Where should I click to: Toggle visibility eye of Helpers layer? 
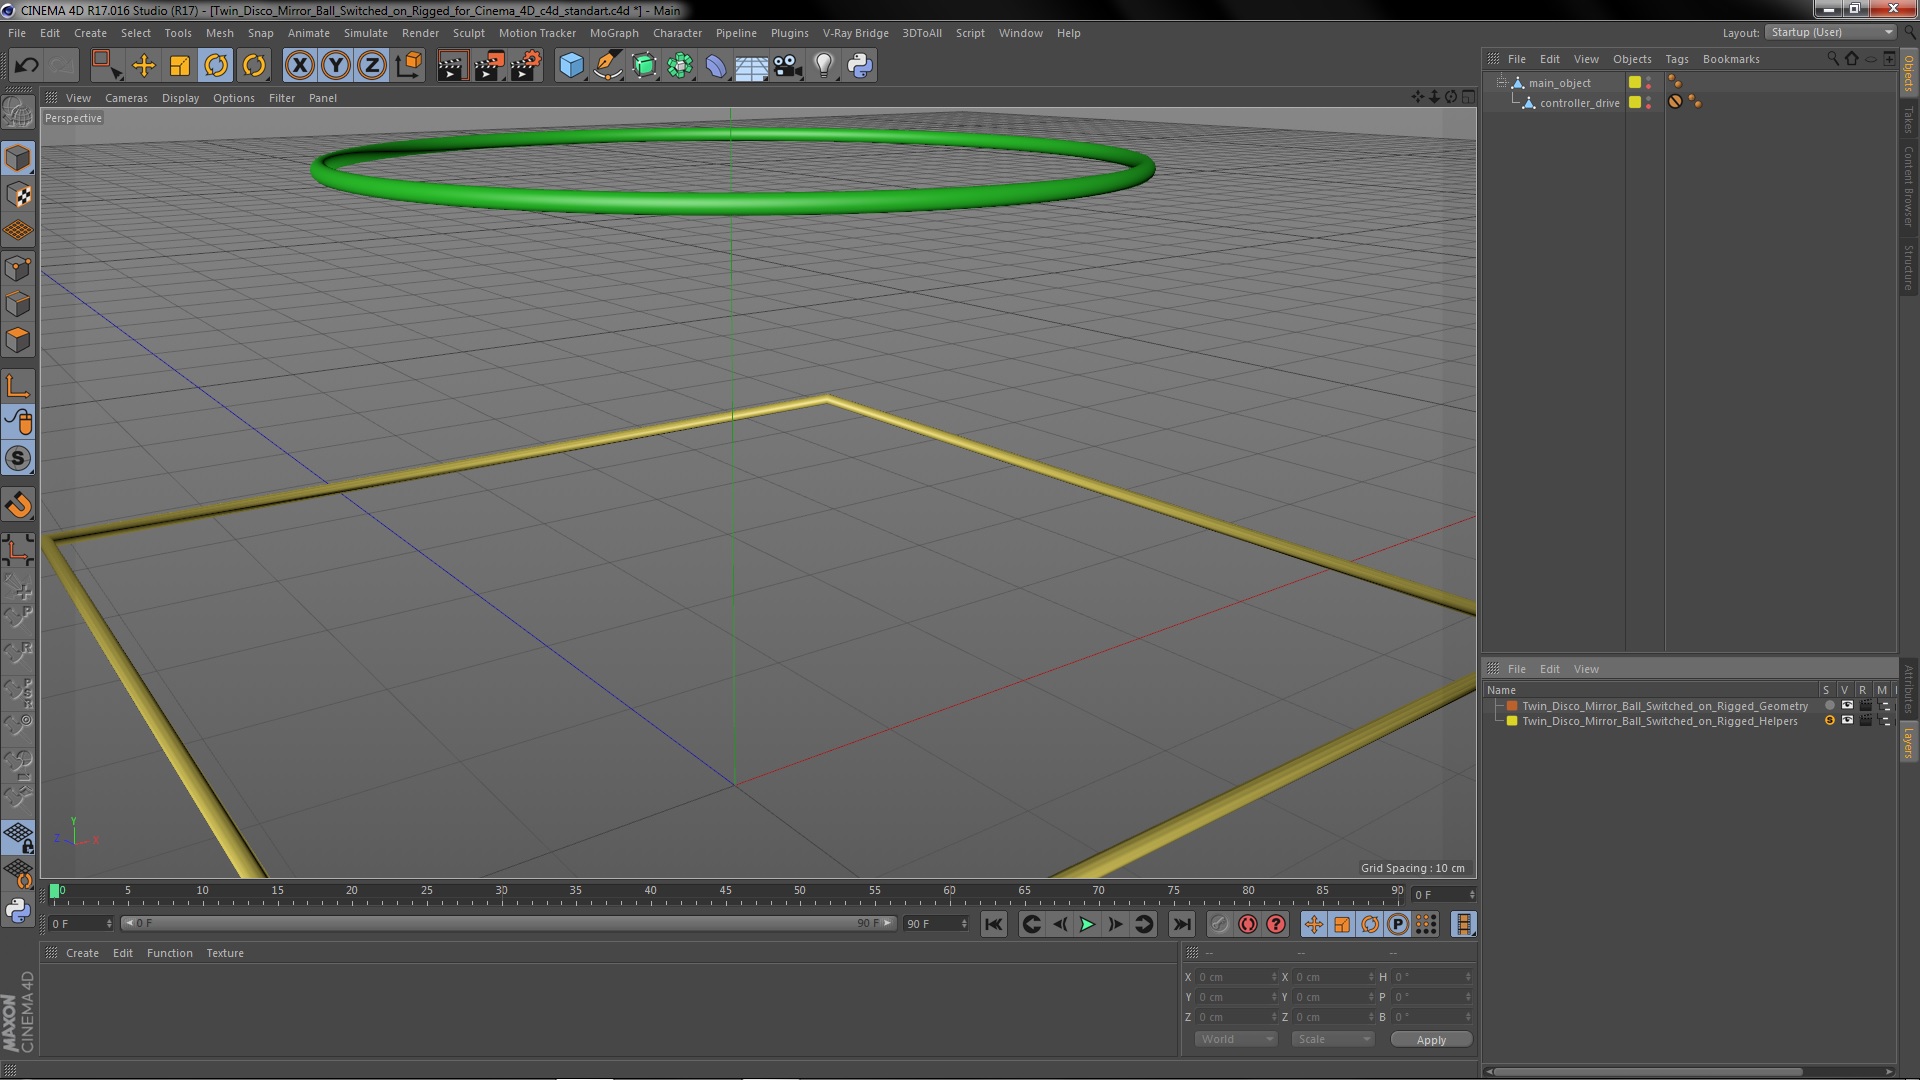(1847, 721)
